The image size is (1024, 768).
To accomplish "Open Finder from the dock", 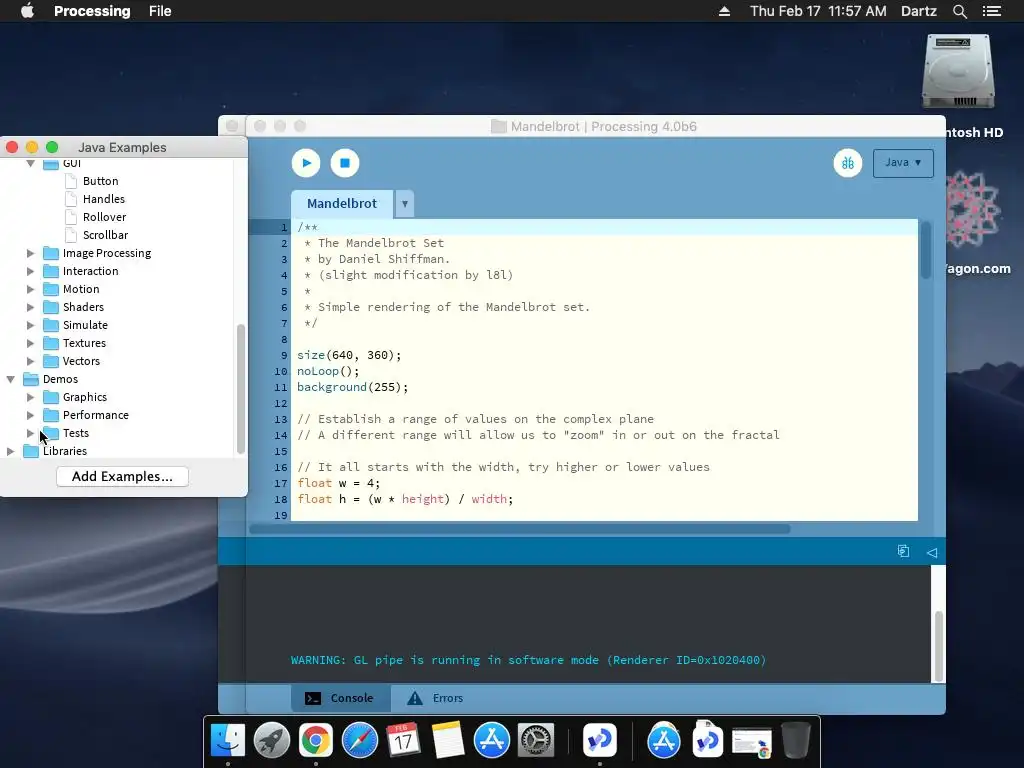I will point(228,741).
